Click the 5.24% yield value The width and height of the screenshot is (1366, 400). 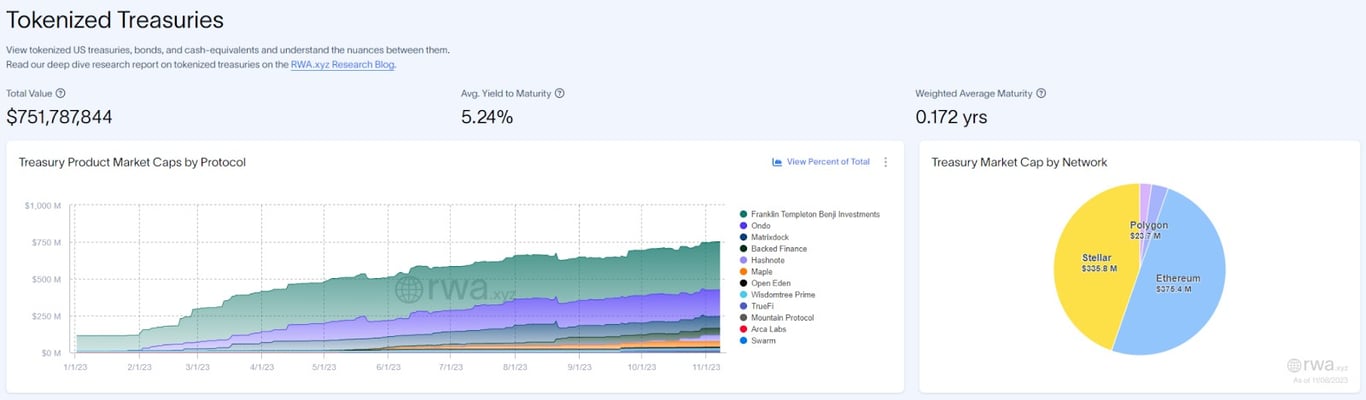pyautogui.click(x=487, y=117)
